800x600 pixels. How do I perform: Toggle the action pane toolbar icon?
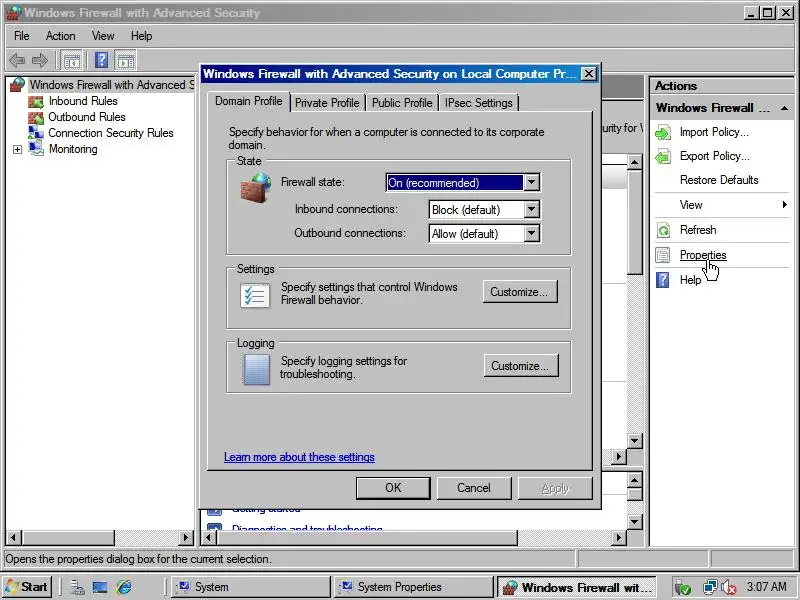click(126, 60)
